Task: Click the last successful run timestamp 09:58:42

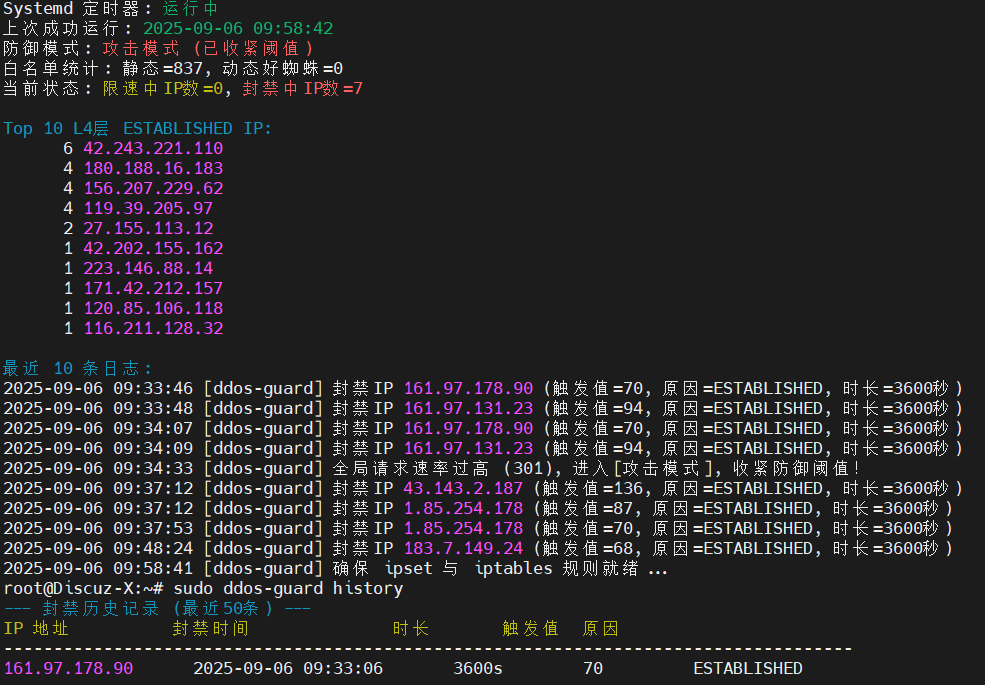Action: click(x=238, y=28)
